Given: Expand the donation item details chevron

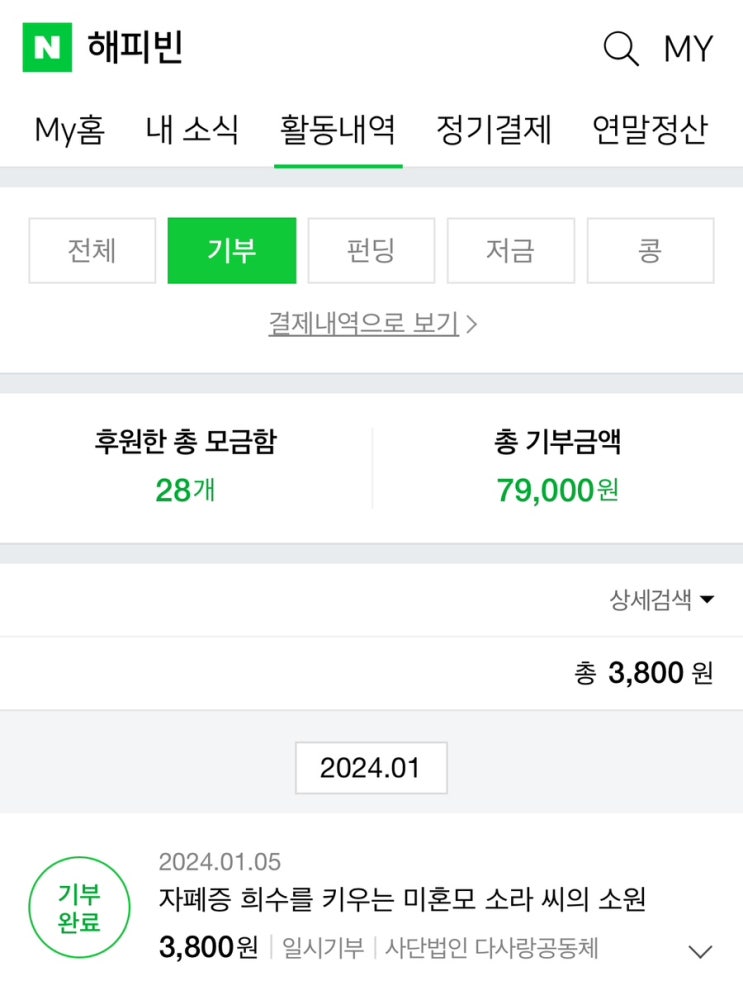Looking at the screenshot, I should pos(701,951).
